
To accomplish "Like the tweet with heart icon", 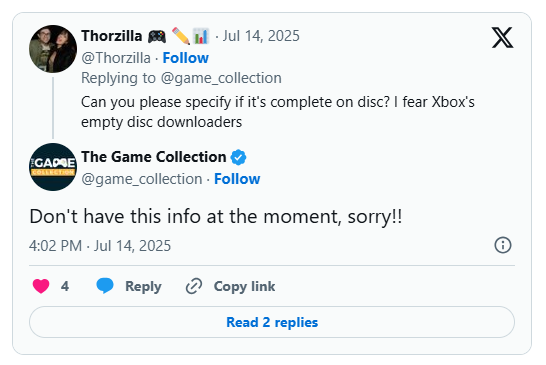I will (x=41, y=286).
